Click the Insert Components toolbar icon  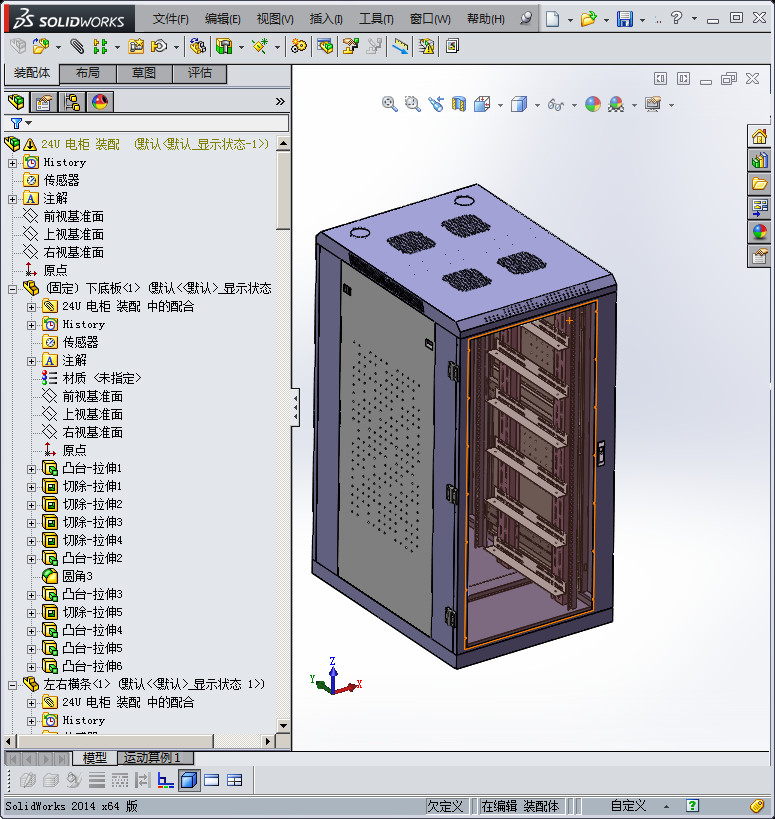pyautogui.click(x=41, y=46)
